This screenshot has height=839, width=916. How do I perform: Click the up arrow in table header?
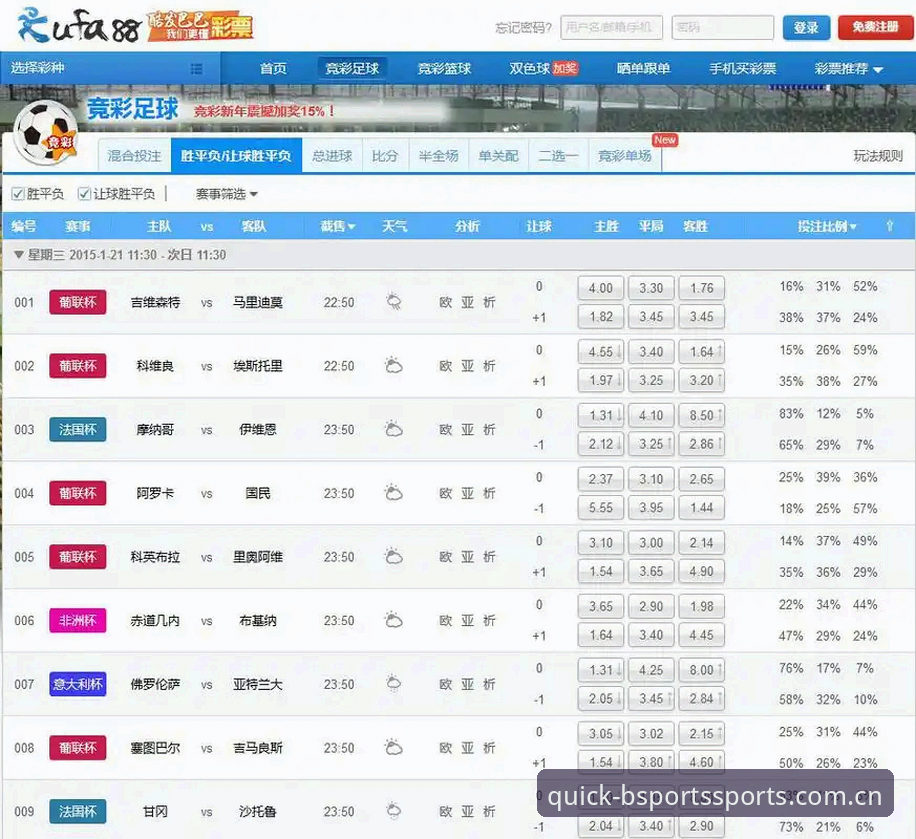point(890,226)
